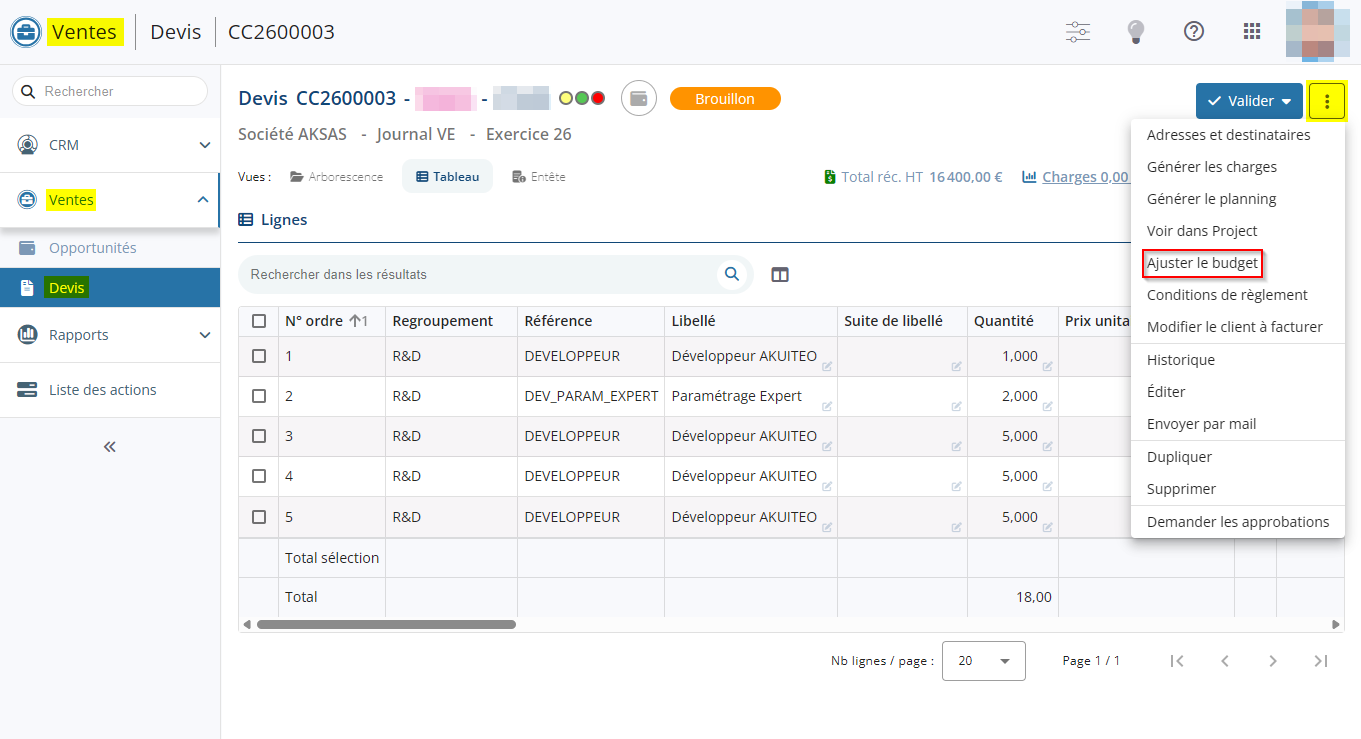
Task: Click the horizontal table scrollbar
Action: pos(386,624)
